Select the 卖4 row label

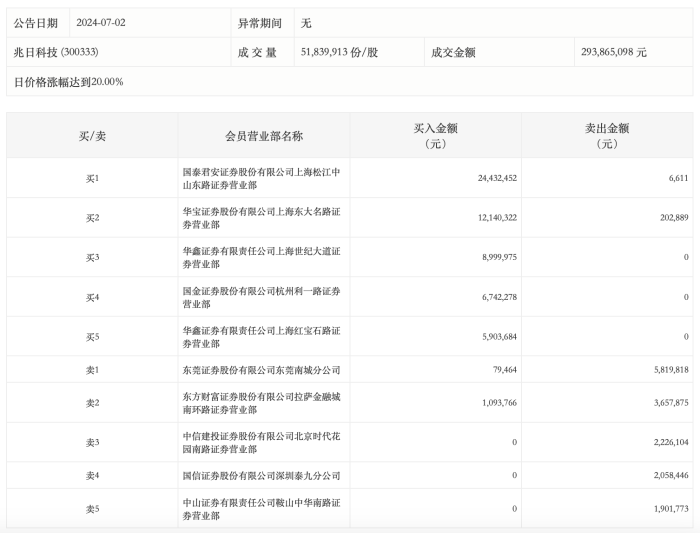pyautogui.click(x=92, y=475)
